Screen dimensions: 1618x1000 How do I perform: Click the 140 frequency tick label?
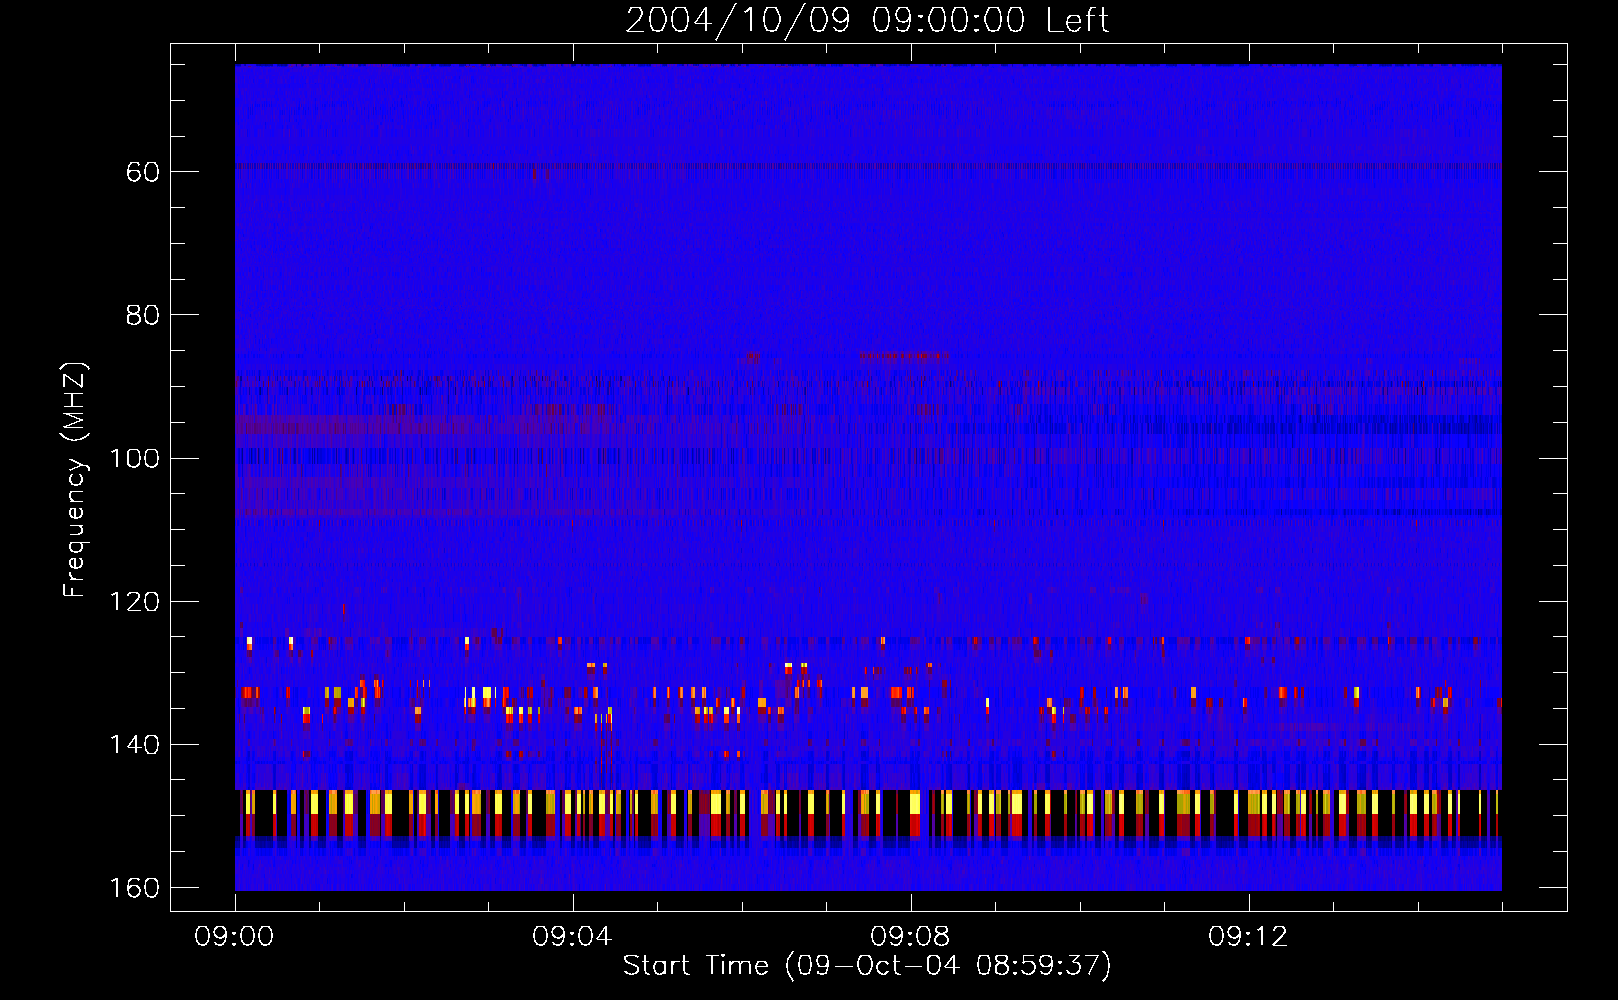coord(134,745)
